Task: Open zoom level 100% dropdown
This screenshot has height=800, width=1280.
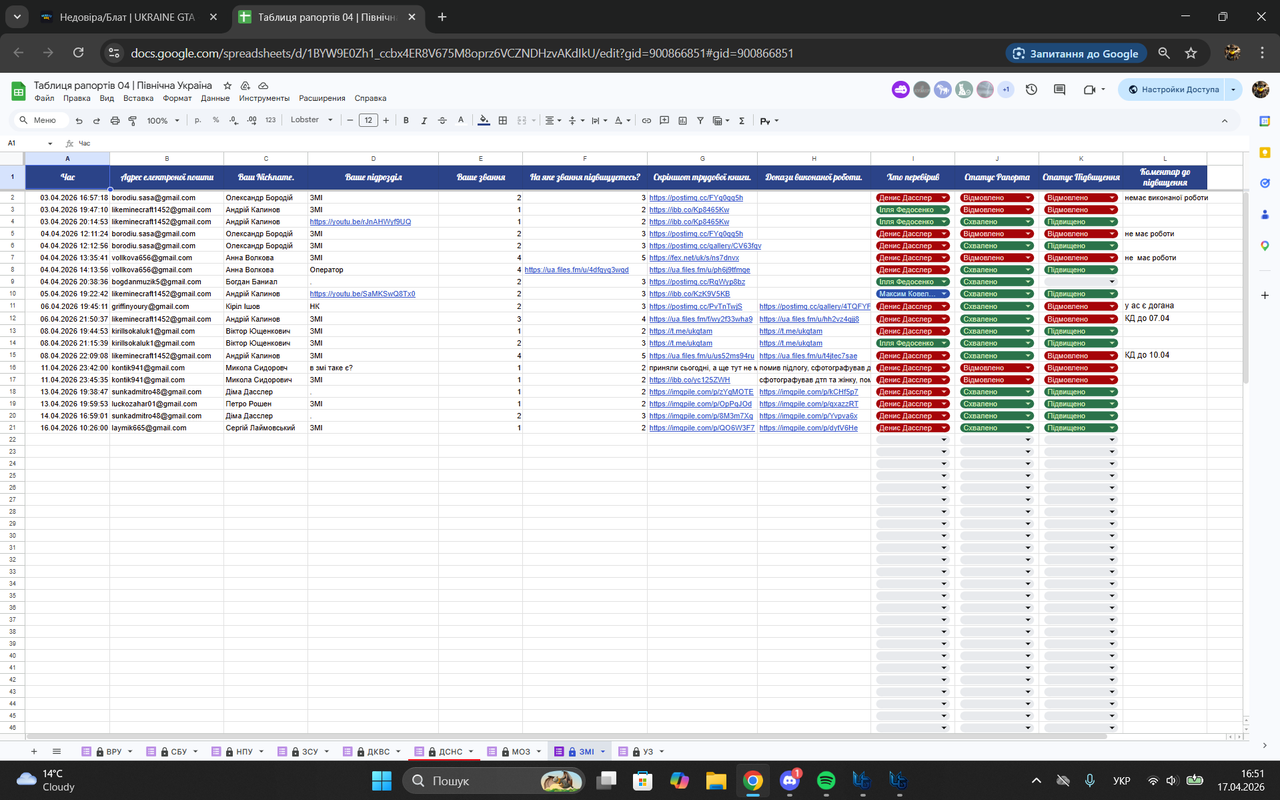Action: [162, 120]
